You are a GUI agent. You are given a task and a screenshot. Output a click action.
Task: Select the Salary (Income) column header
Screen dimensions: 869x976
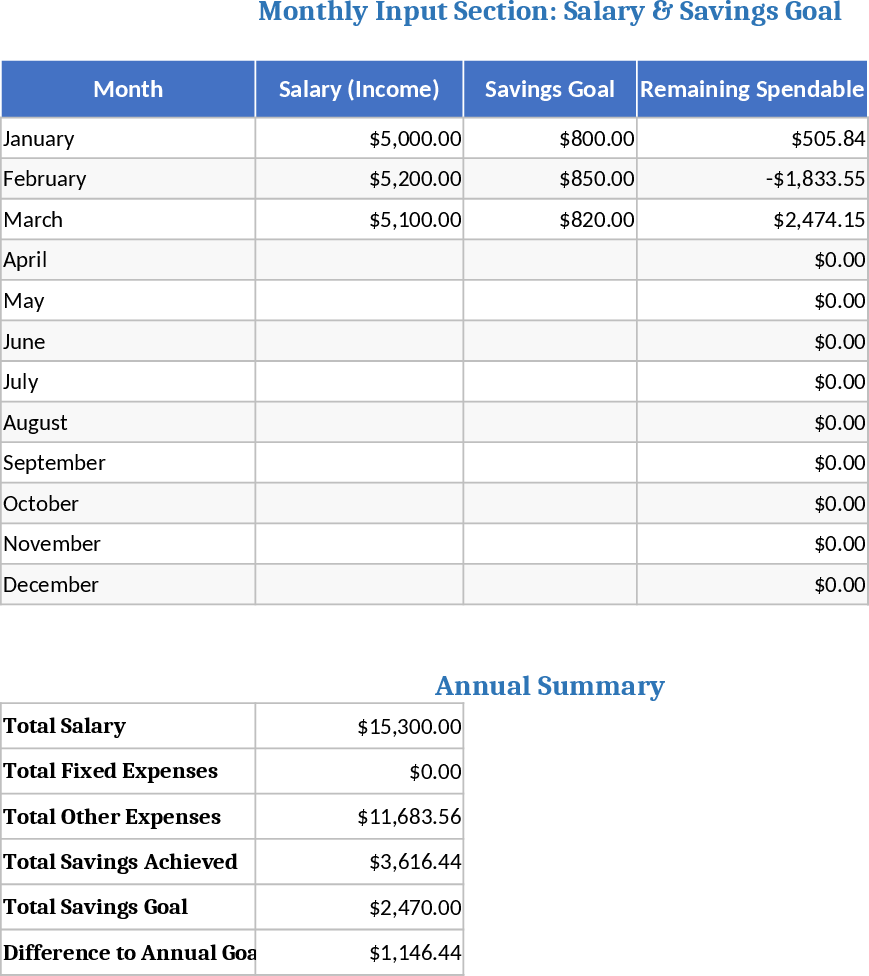pos(359,89)
